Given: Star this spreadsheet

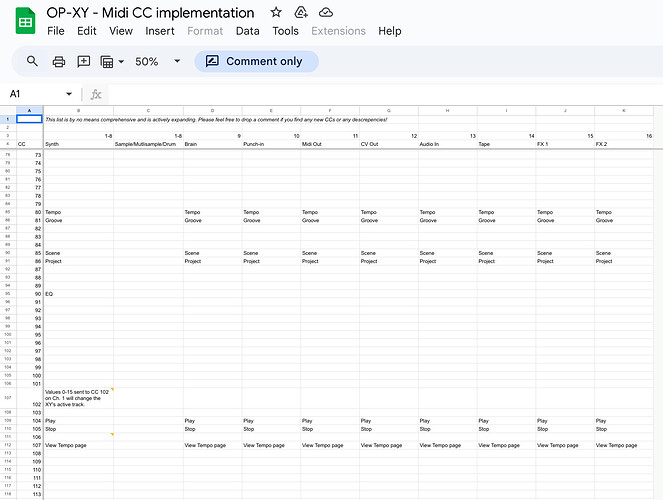Looking at the screenshot, I should click(x=276, y=12).
